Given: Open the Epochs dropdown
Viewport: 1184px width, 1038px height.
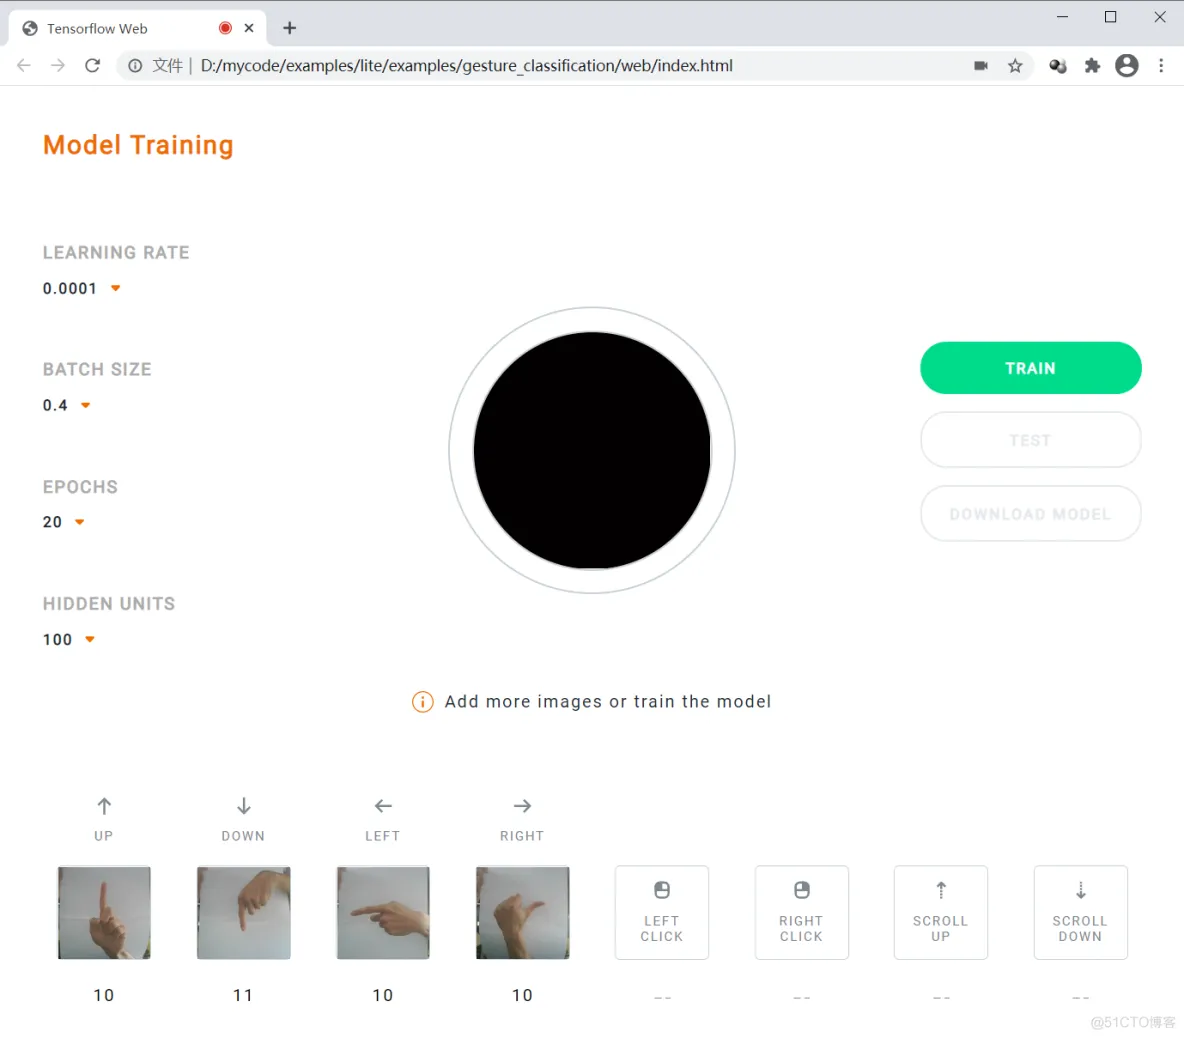Looking at the screenshot, I should coord(63,522).
